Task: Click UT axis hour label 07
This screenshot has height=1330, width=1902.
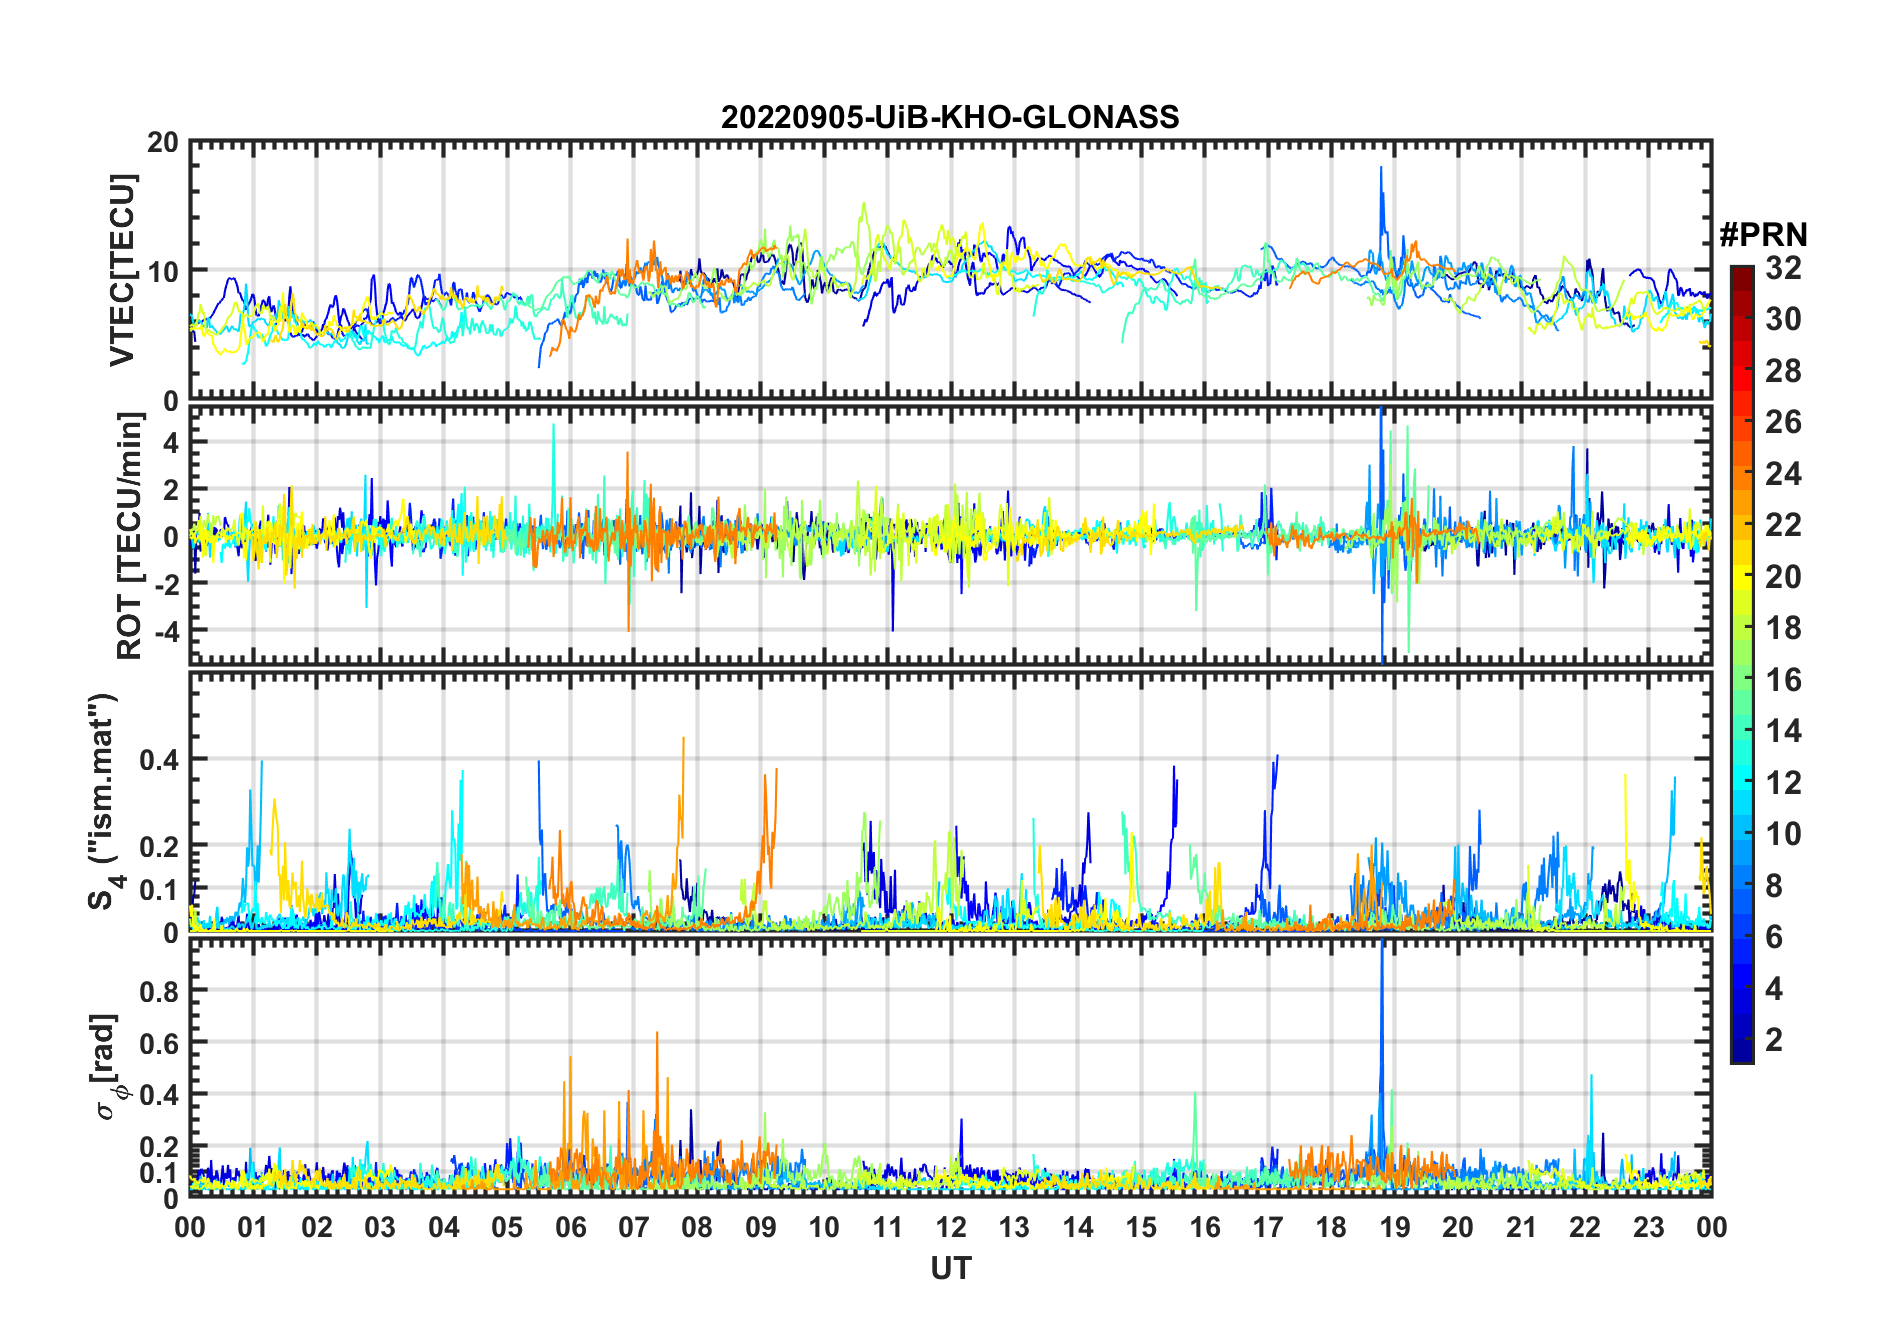Action: pyautogui.click(x=634, y=1227)
